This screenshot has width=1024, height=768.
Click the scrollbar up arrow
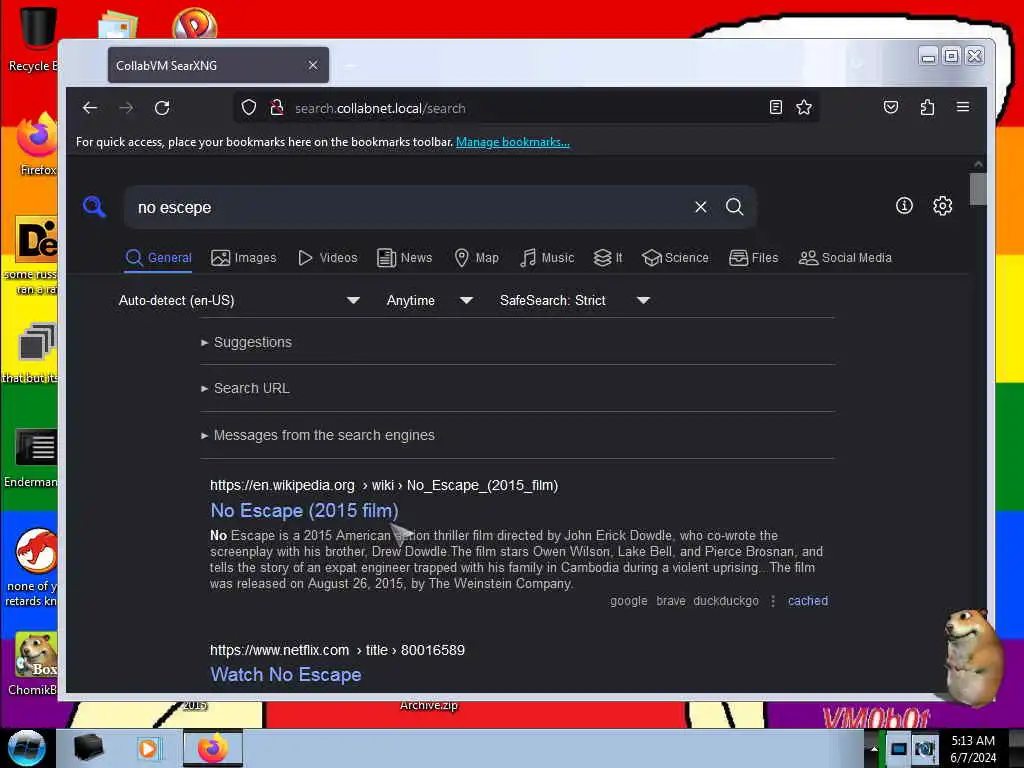978,164
